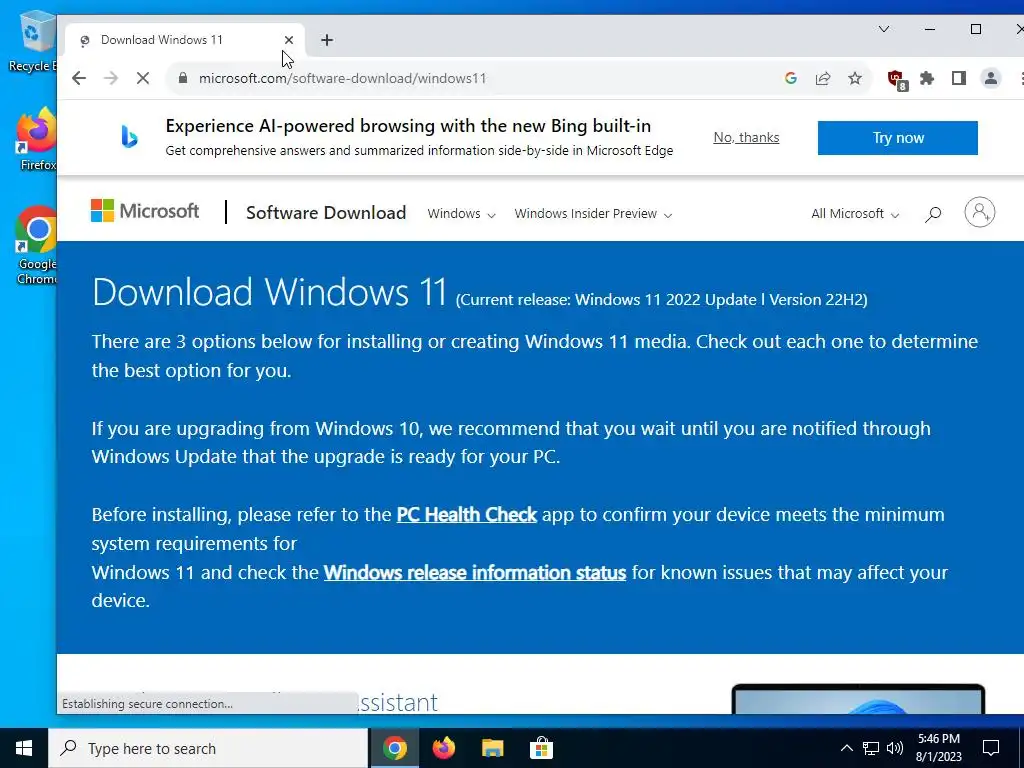Click the Google icon in address bar

click(791, 78)
